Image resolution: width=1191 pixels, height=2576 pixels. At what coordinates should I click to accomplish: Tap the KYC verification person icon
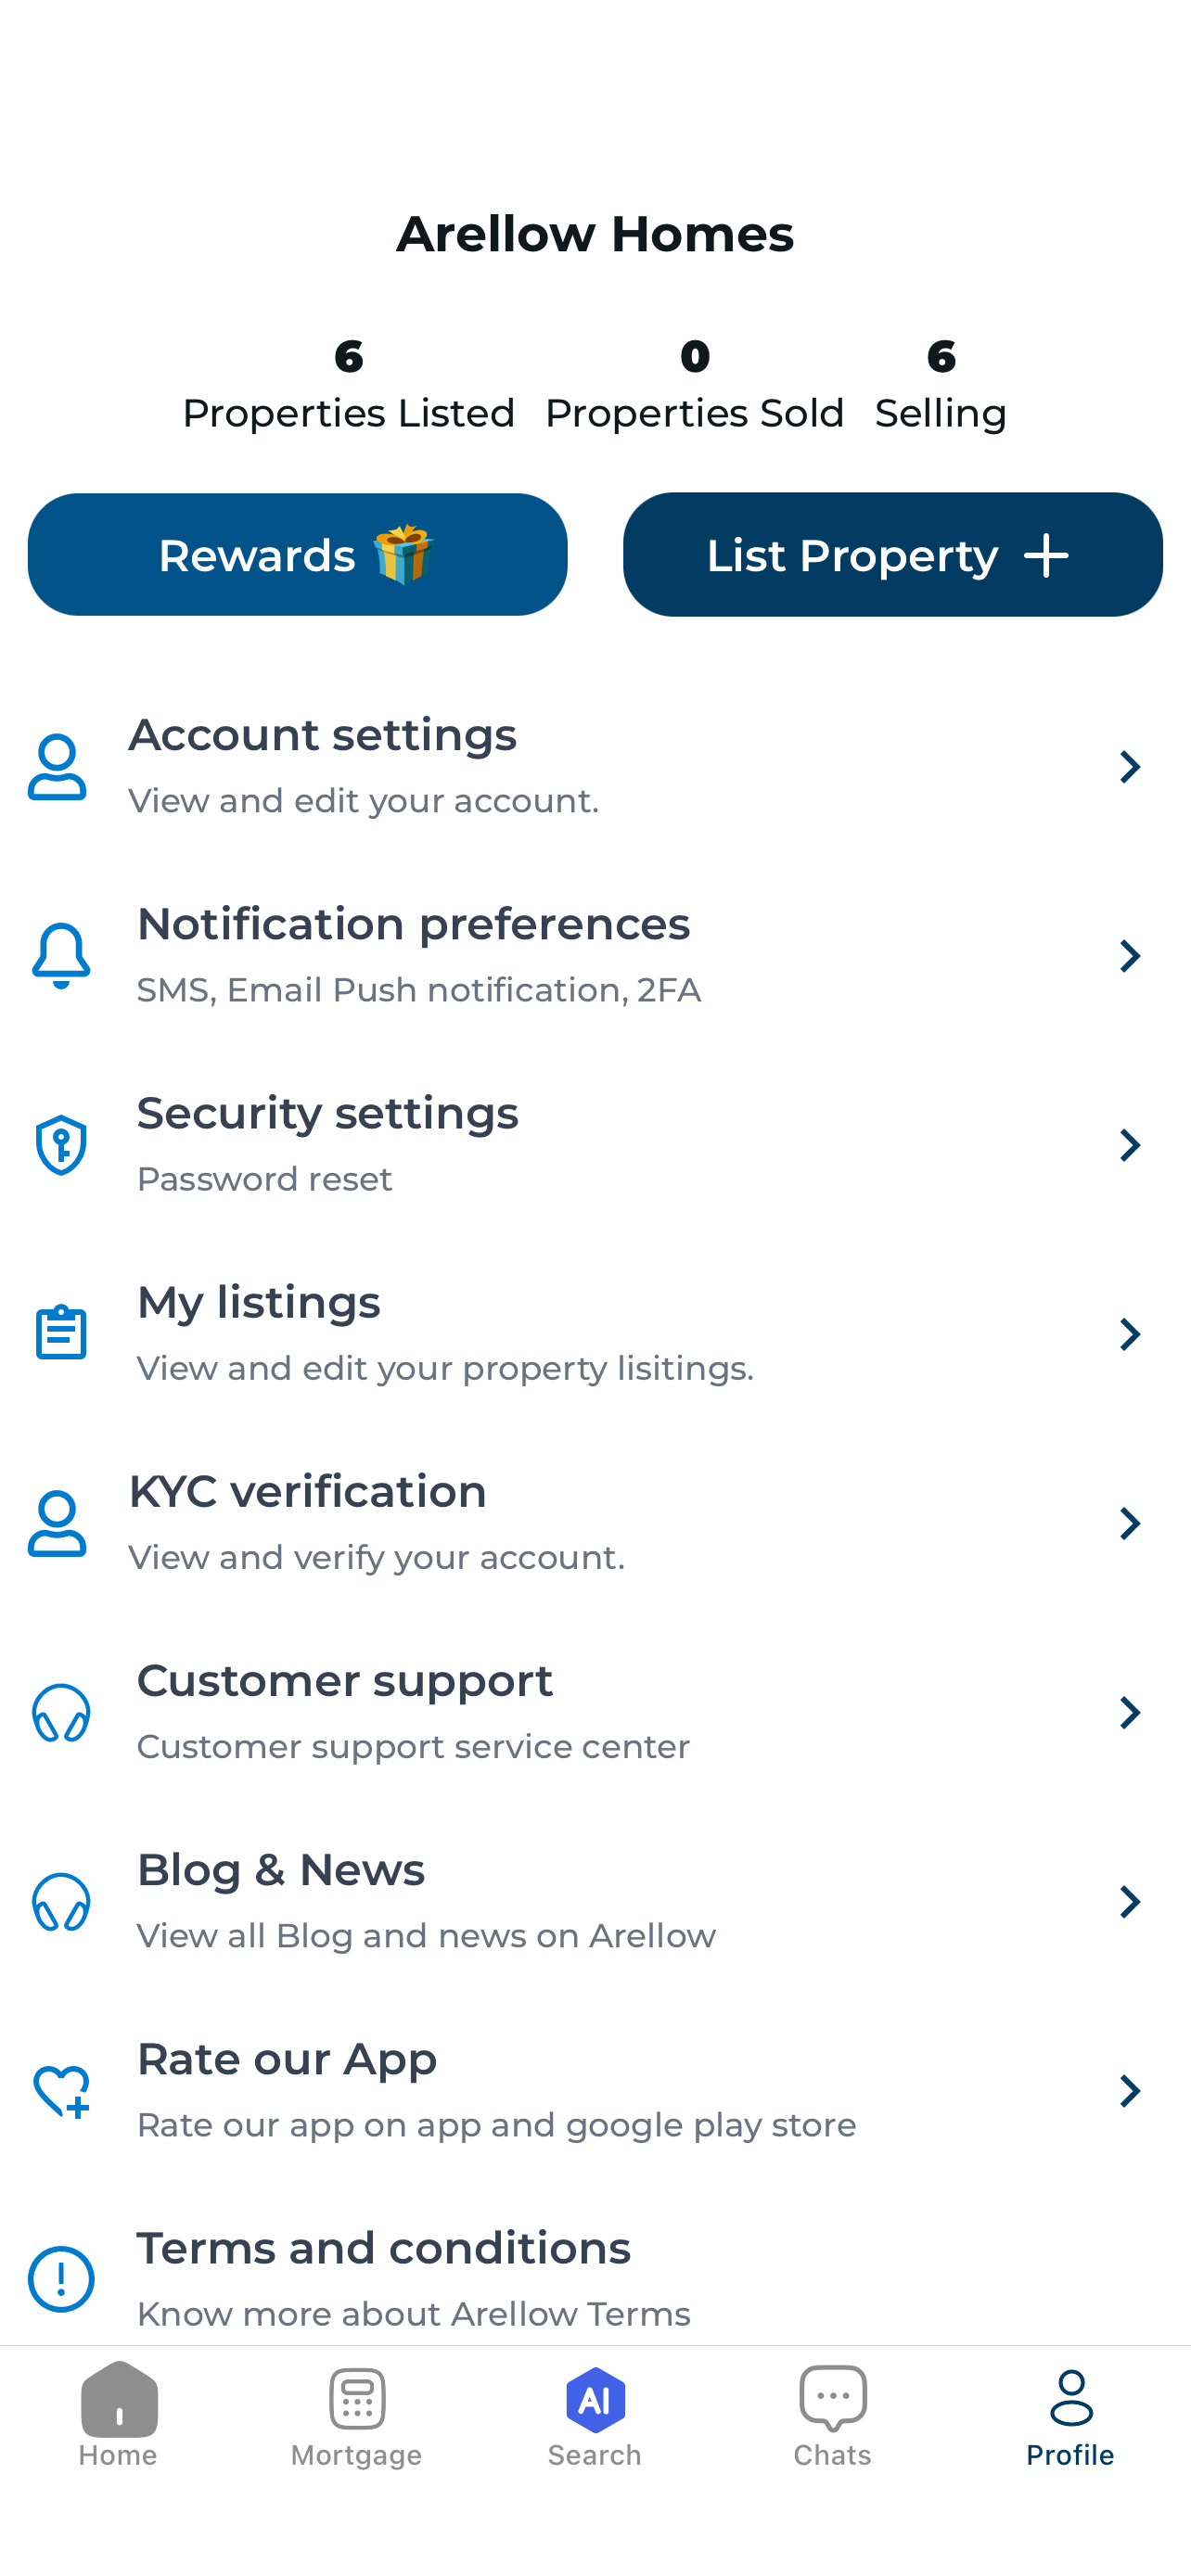click(57, 1523)
